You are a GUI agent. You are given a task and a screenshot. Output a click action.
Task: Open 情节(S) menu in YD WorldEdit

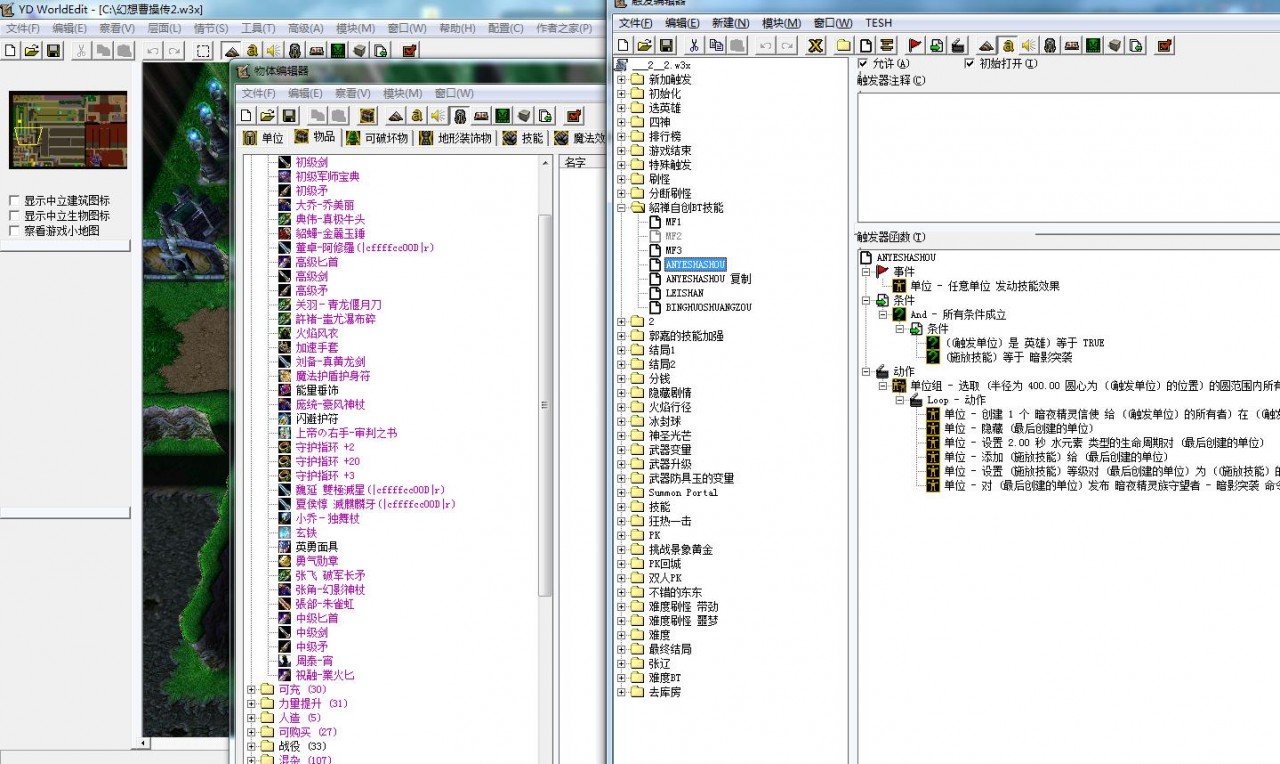pyautogui.click(x=210, y=28)
